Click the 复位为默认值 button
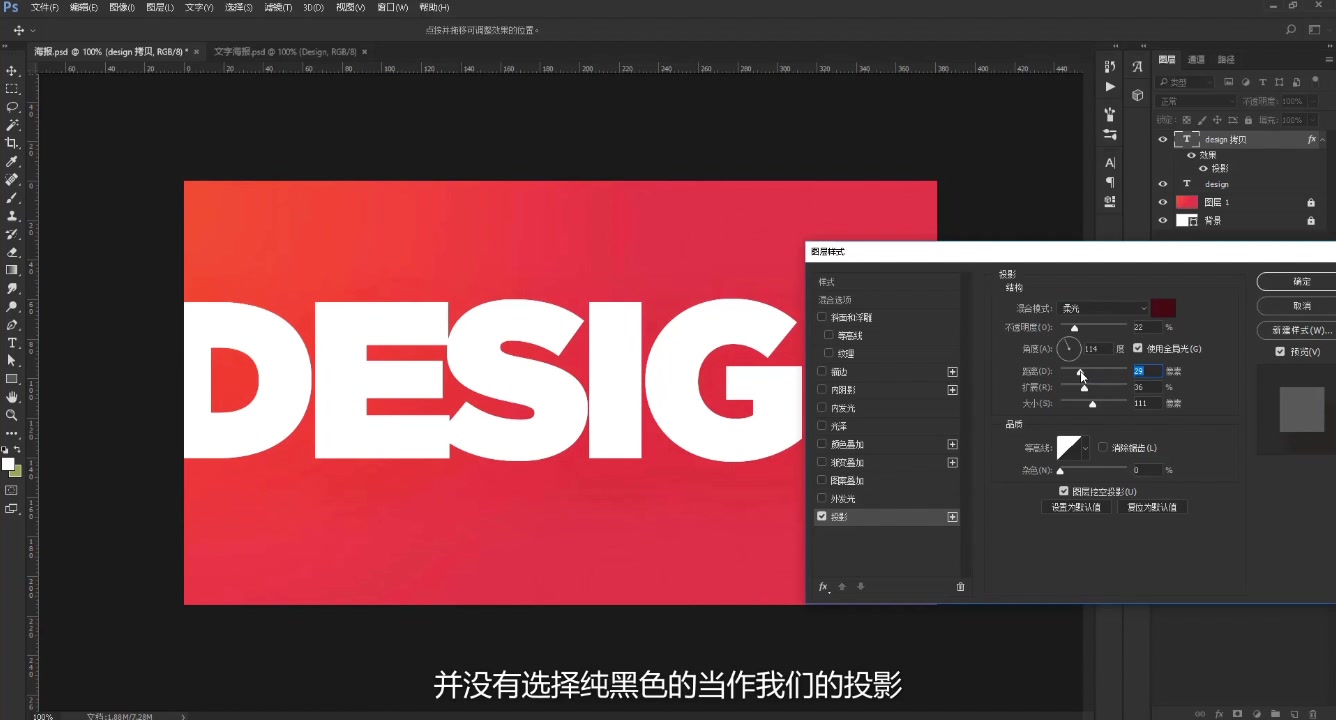The image size is (1336, 720). 1152,507
